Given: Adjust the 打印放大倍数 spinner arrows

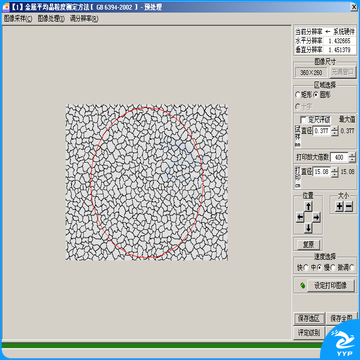Looking at the screenshot, I should [x=352, y=157].
